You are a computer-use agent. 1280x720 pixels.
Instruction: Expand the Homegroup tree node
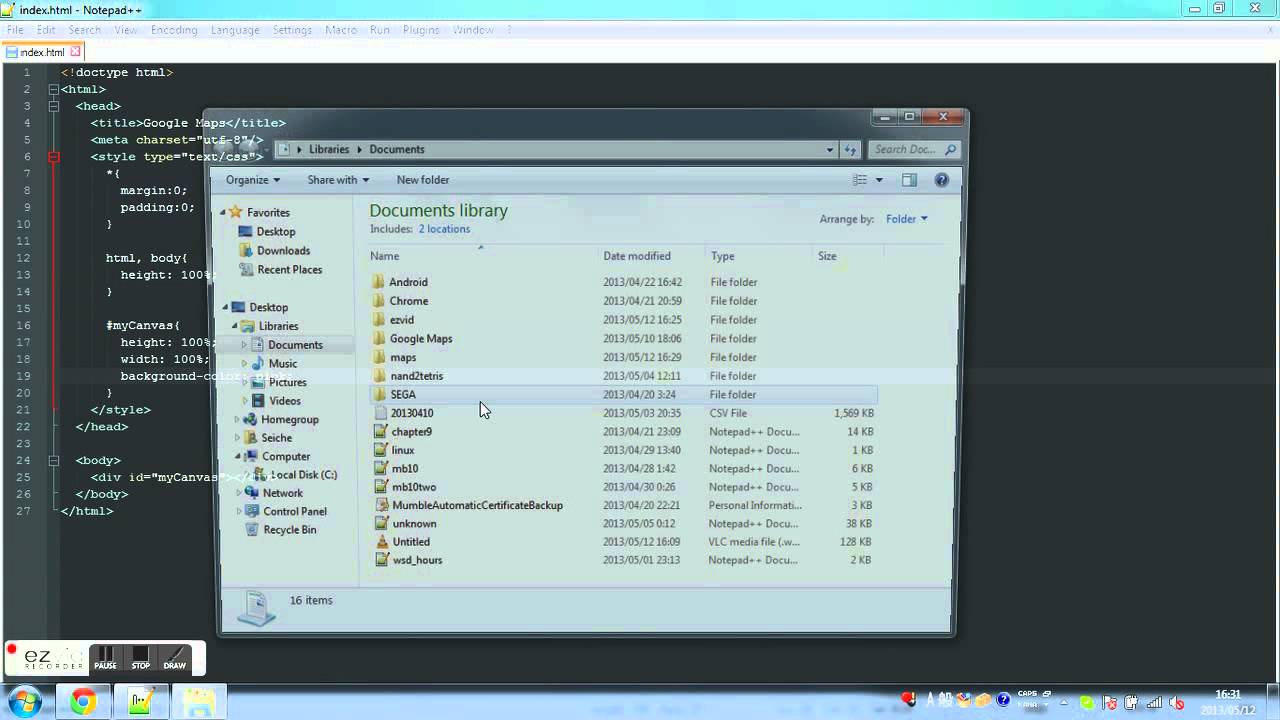tap(237, 420)
